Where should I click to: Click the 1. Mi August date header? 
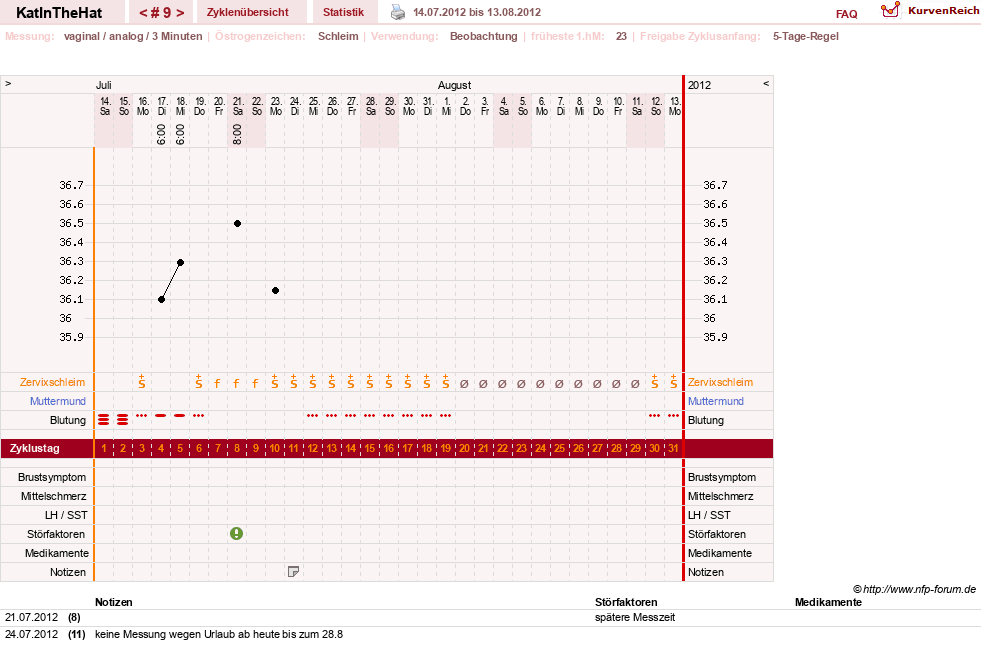click(x=446, y=106)
